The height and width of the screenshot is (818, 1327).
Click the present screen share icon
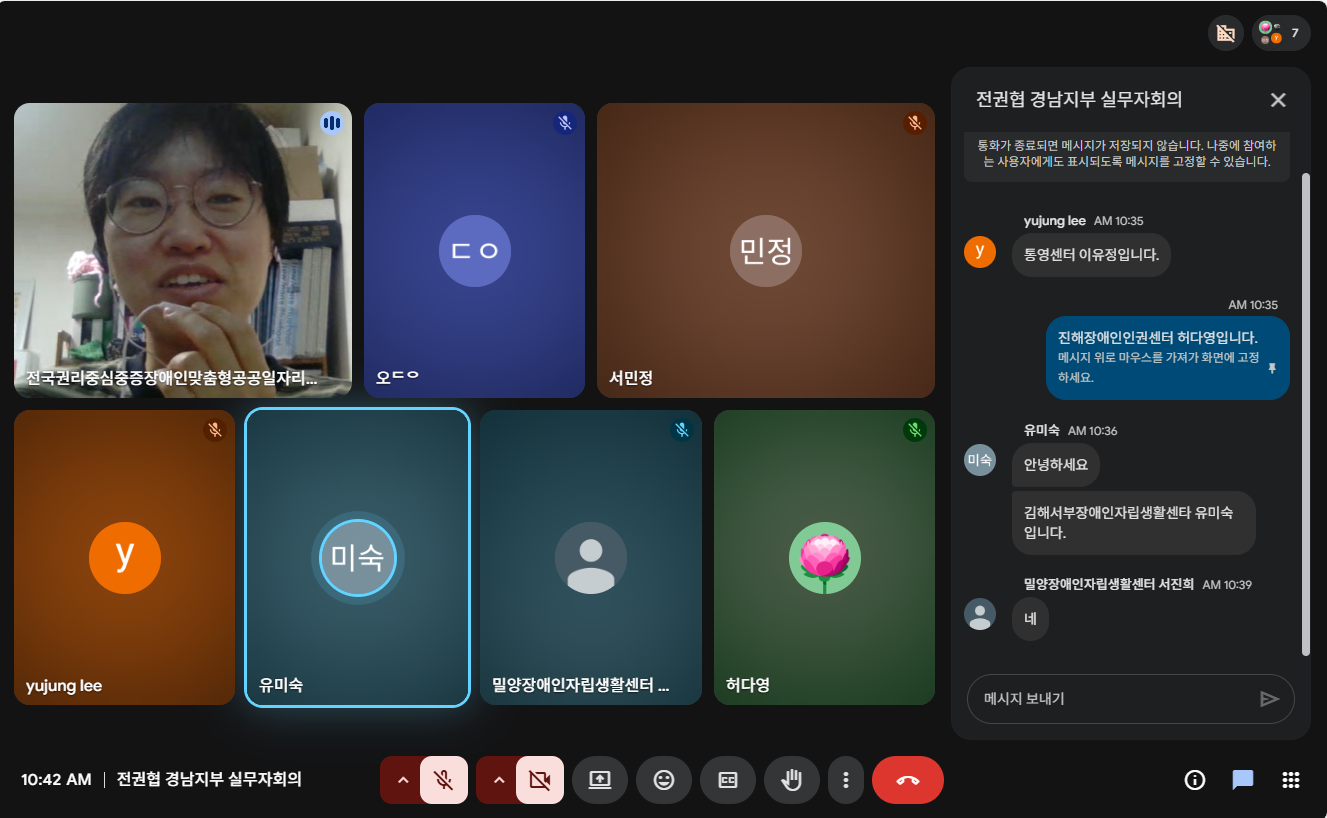(x=600, y=780)
